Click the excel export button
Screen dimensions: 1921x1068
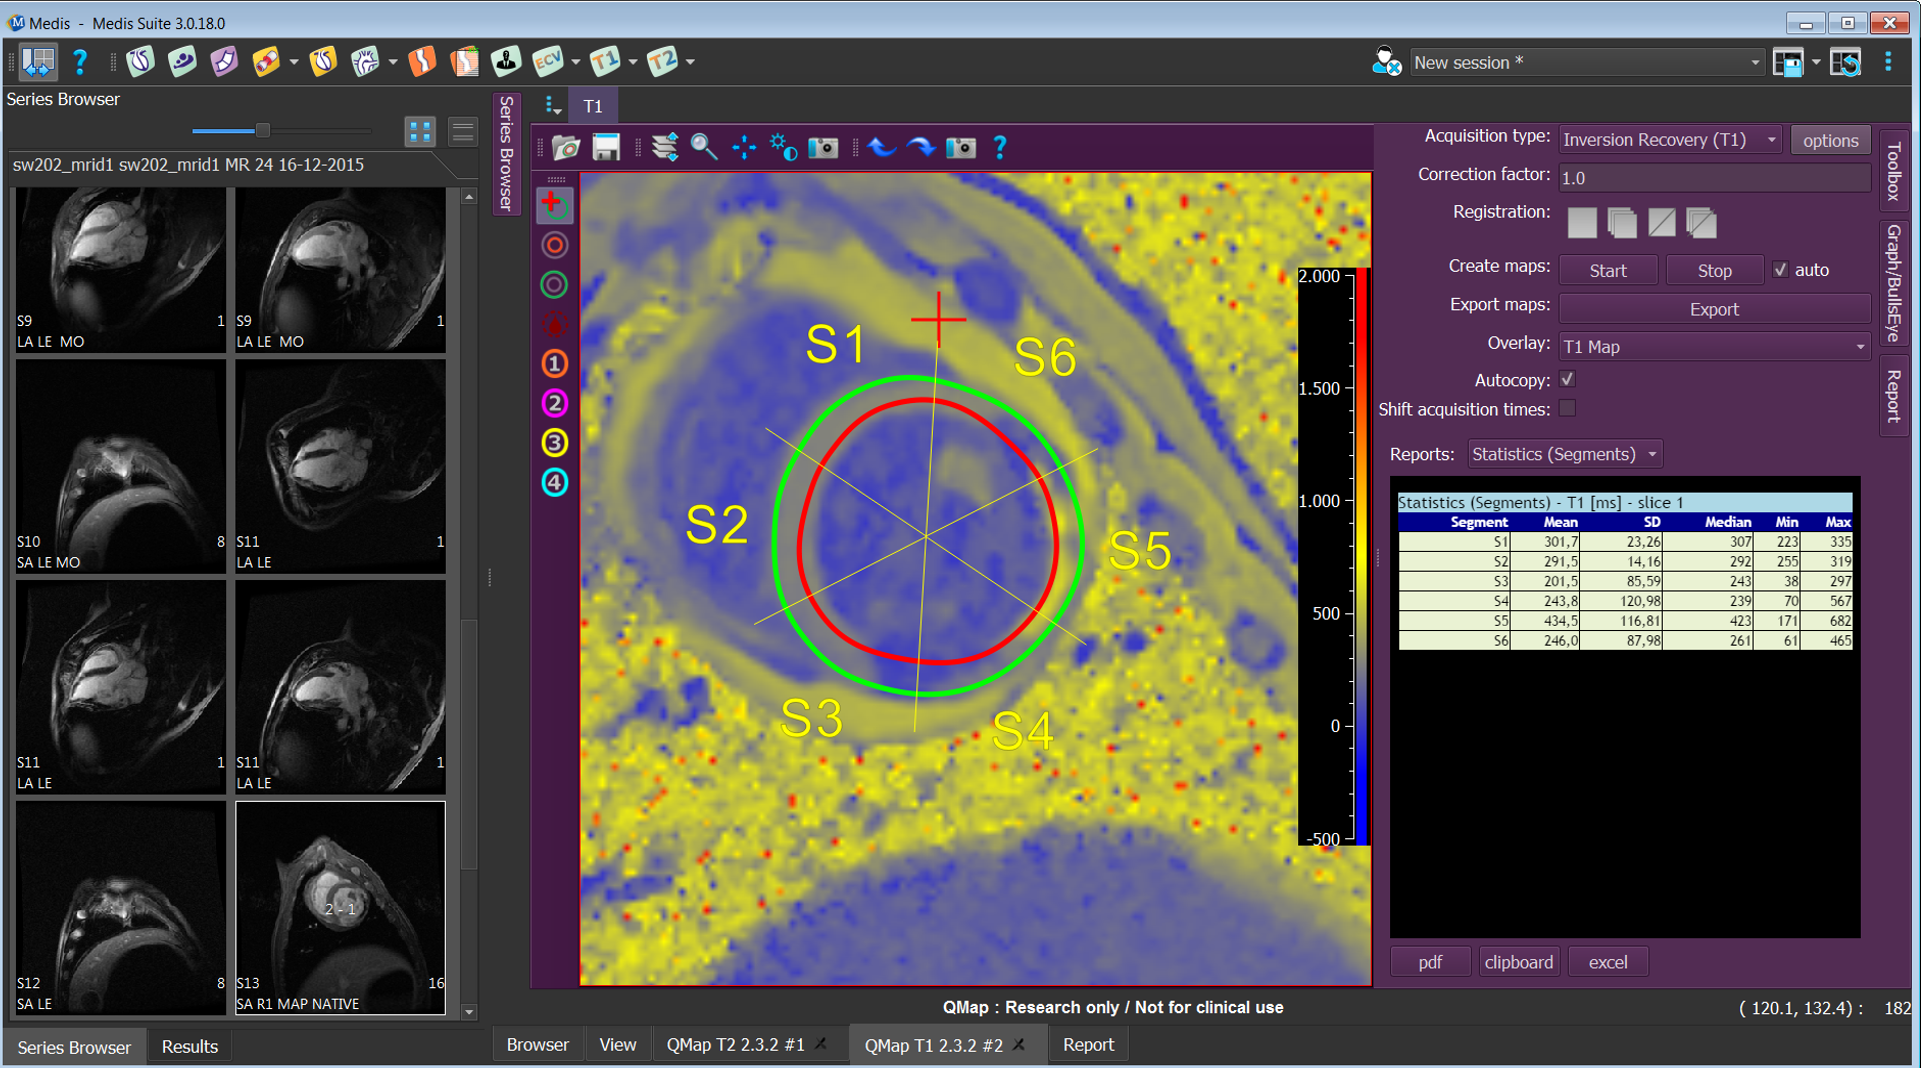1607,962
